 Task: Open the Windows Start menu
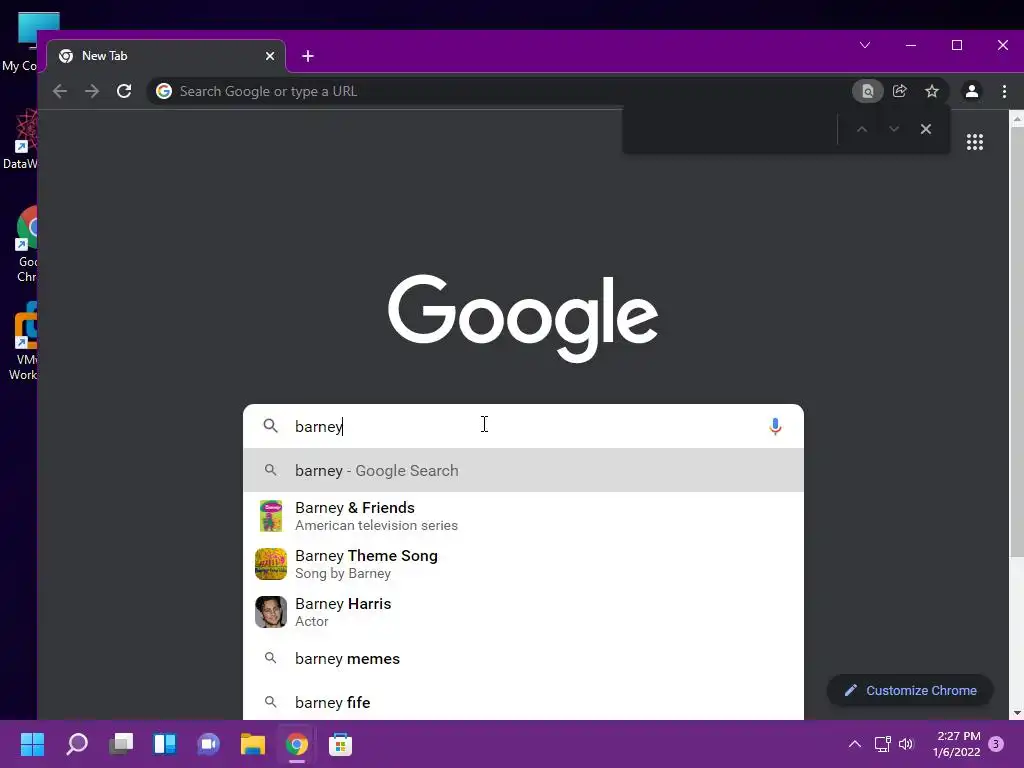32,744
